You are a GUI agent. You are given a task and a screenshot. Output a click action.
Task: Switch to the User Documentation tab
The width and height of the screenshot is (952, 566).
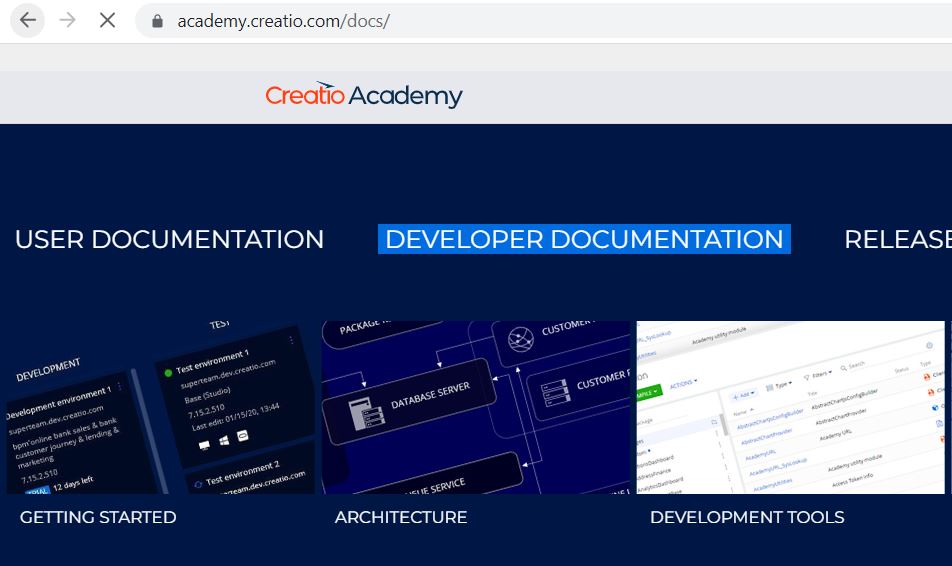click(169, 239)
